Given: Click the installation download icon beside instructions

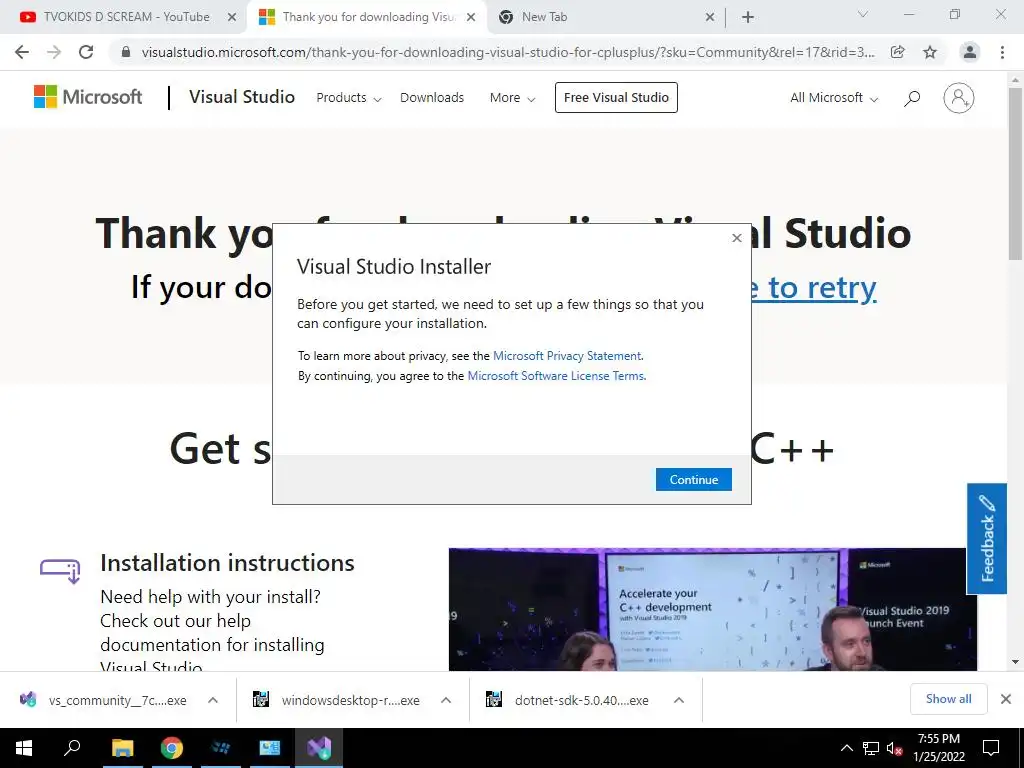Looking at the screenshot, I should click(60, 570).
